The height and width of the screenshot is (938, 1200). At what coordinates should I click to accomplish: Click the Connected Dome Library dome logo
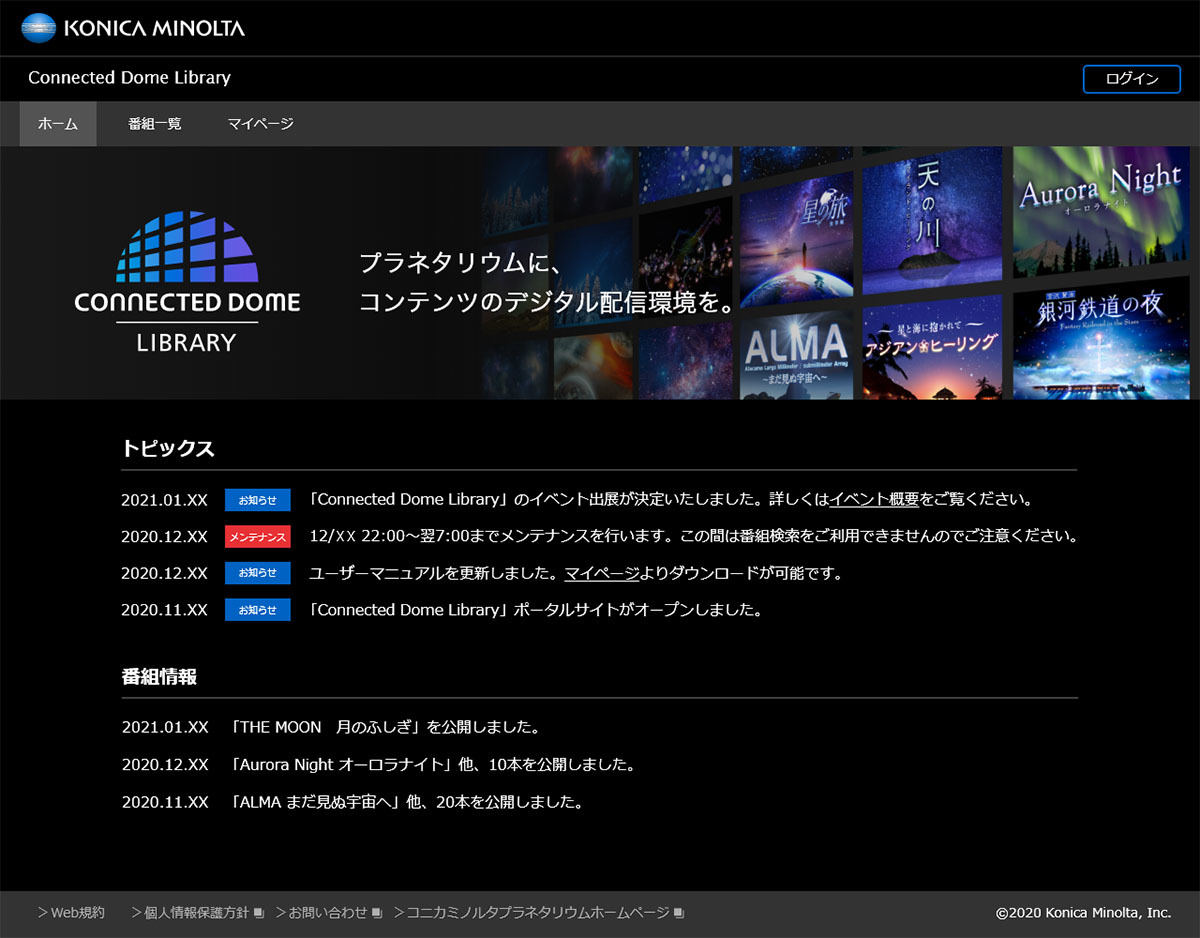[x=187, y=282]
